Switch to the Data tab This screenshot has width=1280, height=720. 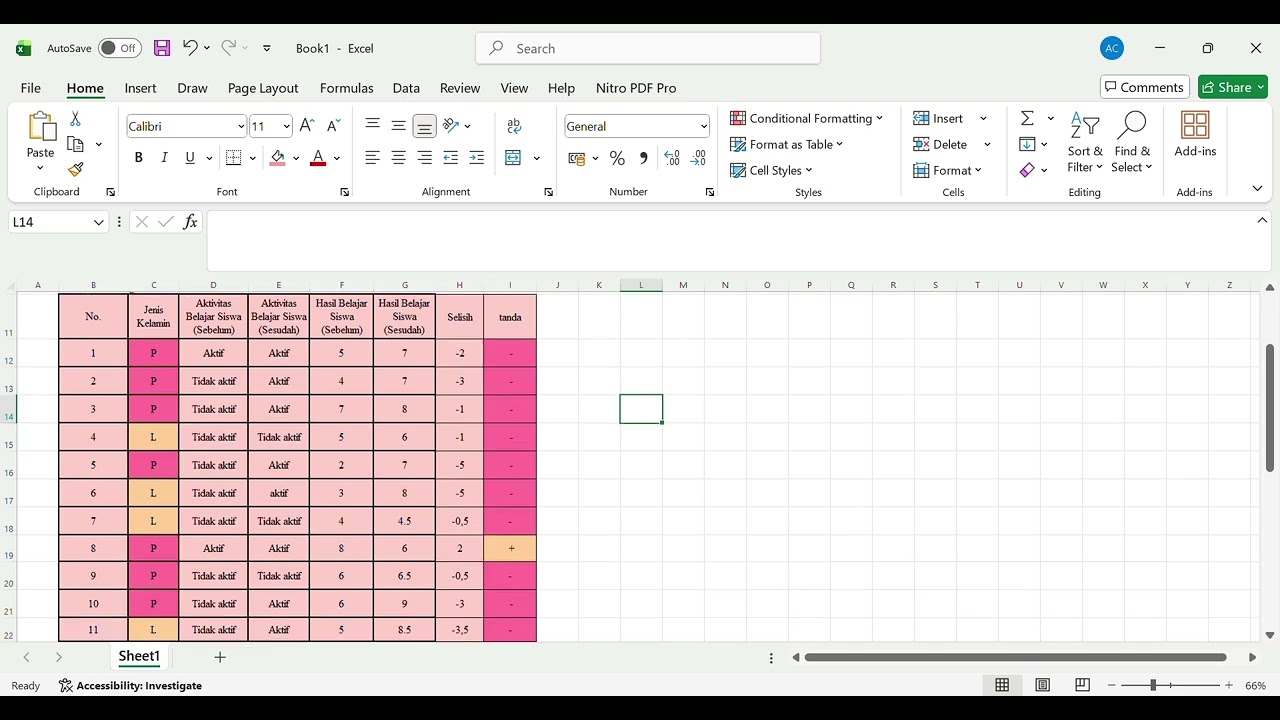click(x=406, y=88)
